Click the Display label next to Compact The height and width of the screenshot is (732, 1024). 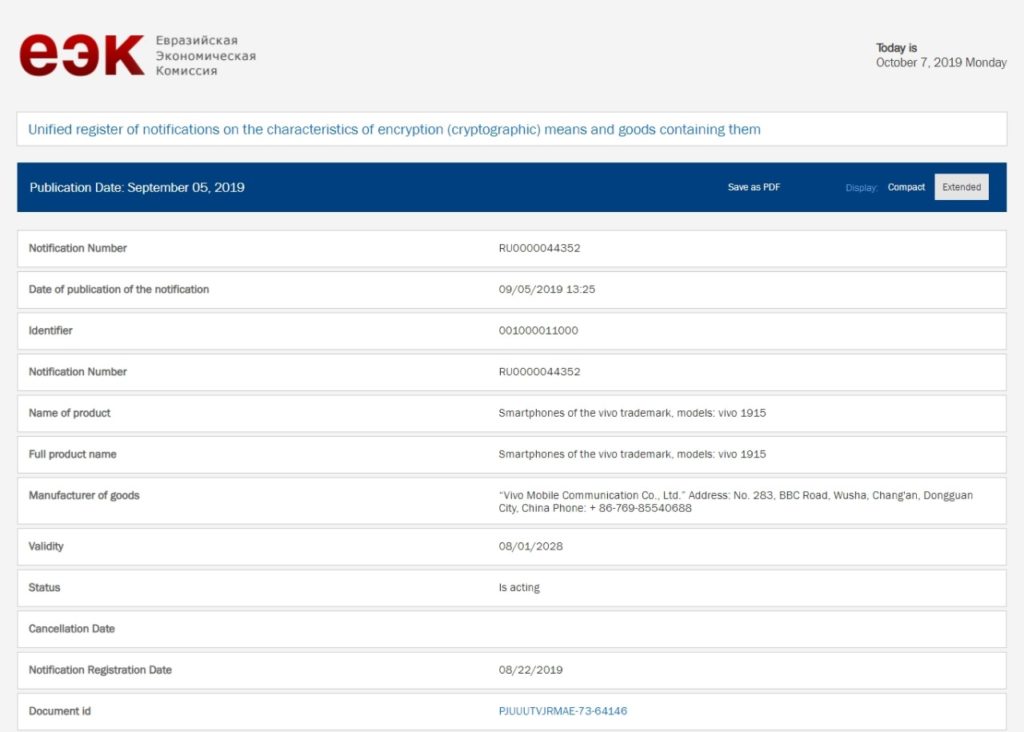pos(860,188)
